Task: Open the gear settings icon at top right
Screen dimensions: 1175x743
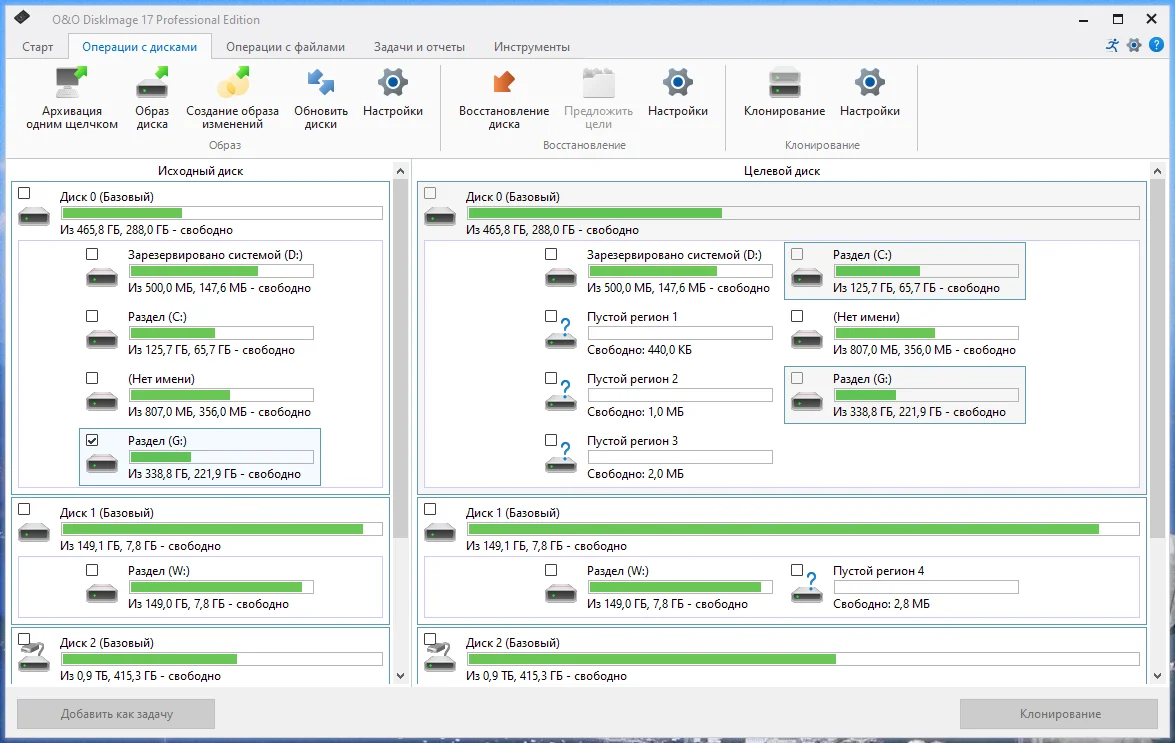Action: point(1134,46)
